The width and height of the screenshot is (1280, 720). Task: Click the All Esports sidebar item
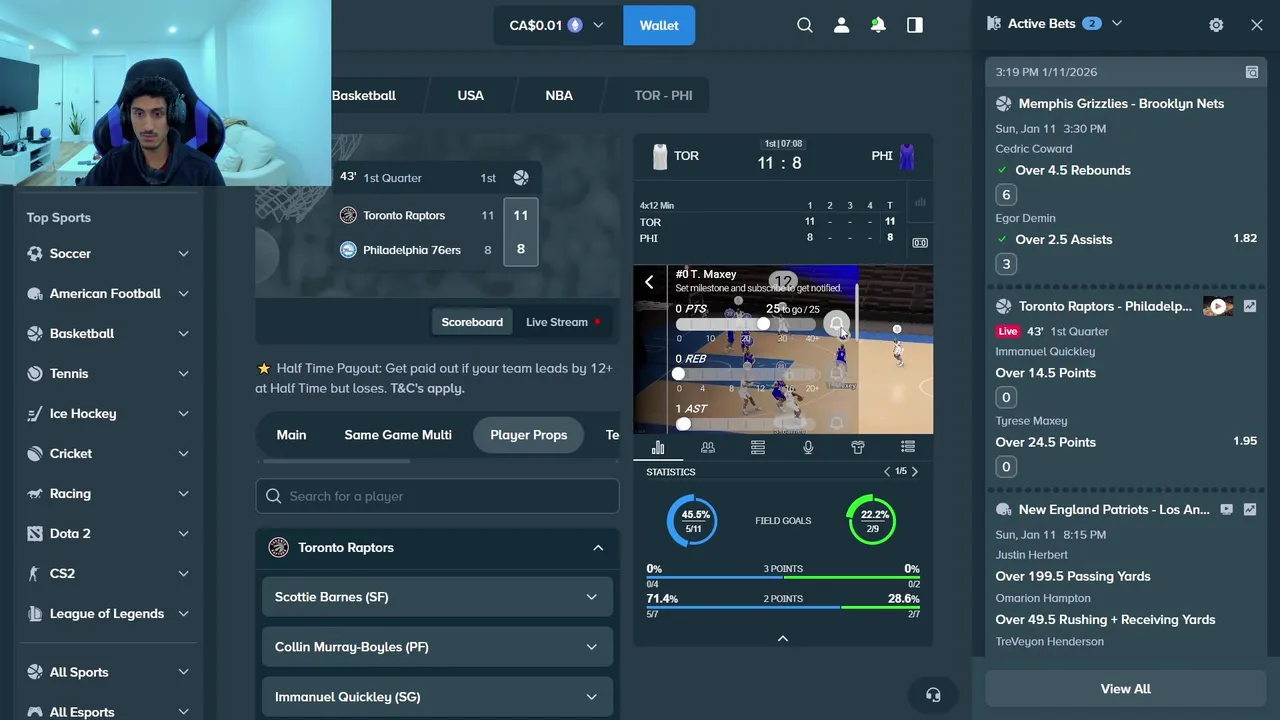(108, 712)
